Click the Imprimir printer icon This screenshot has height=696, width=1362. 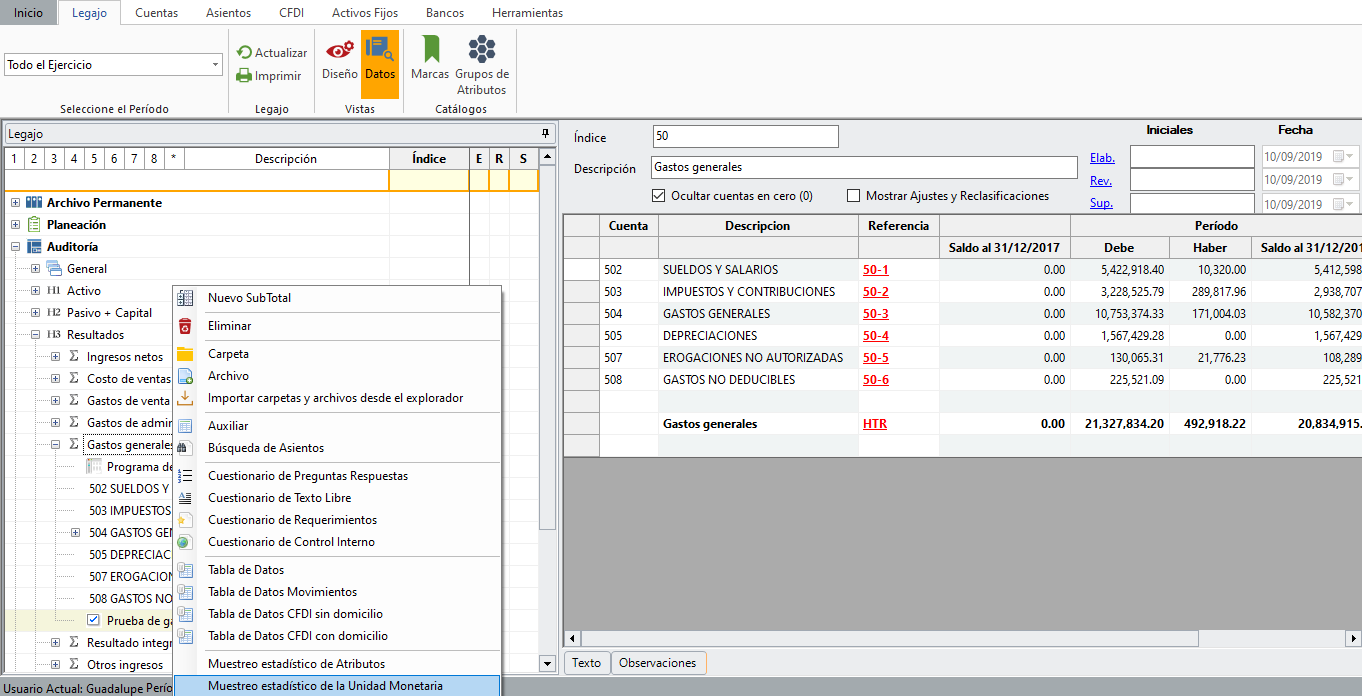(x=244, y=75)
